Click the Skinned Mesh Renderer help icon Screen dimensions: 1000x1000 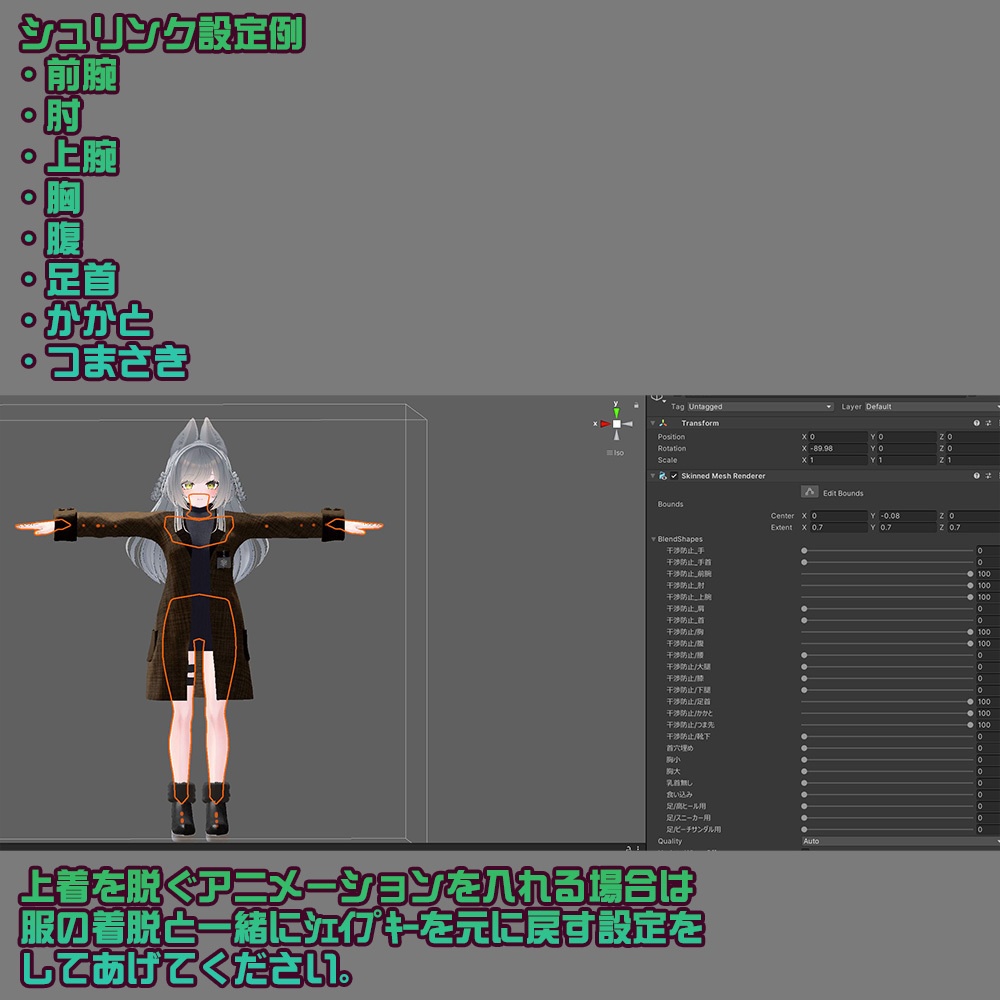976,476
